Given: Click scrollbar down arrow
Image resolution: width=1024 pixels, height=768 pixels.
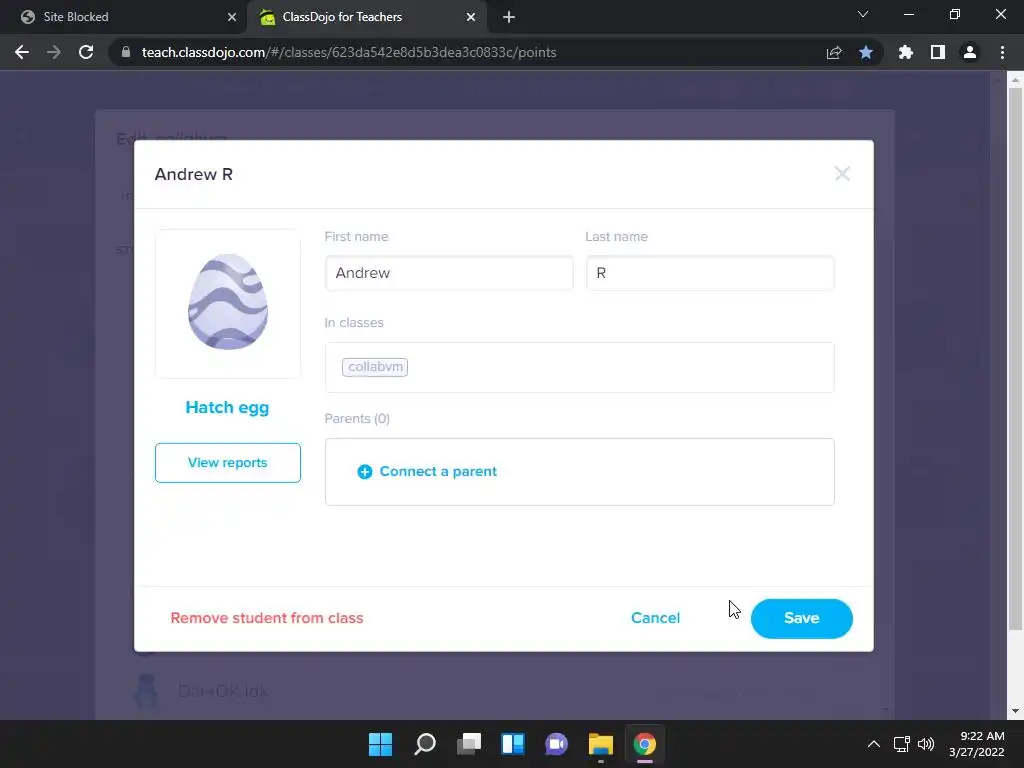Looking at the screenshot, I should point(1015,711).
